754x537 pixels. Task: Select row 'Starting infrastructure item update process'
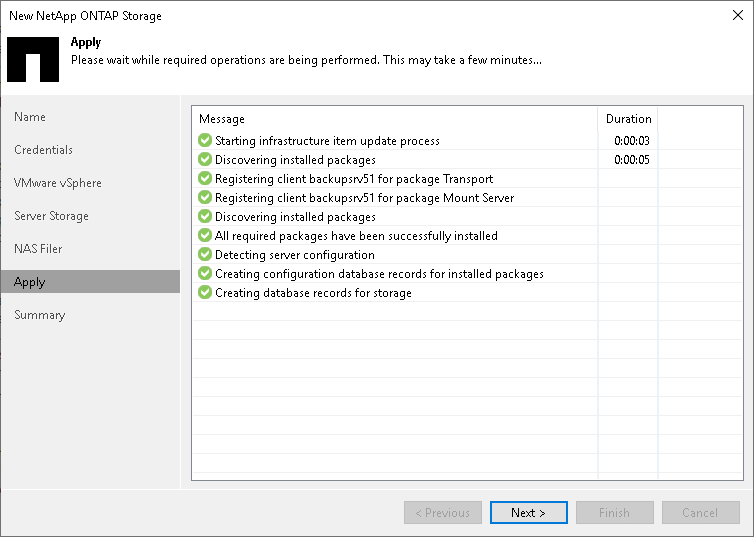pyautogui.click(x=468, y=140)
